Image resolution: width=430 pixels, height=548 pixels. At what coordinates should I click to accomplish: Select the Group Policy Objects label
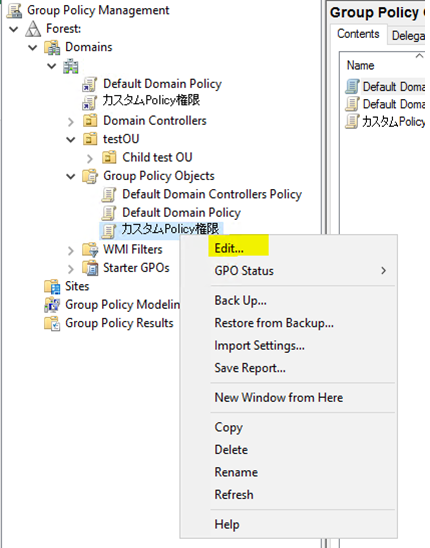pyautogui.click(x=159, y=176)
